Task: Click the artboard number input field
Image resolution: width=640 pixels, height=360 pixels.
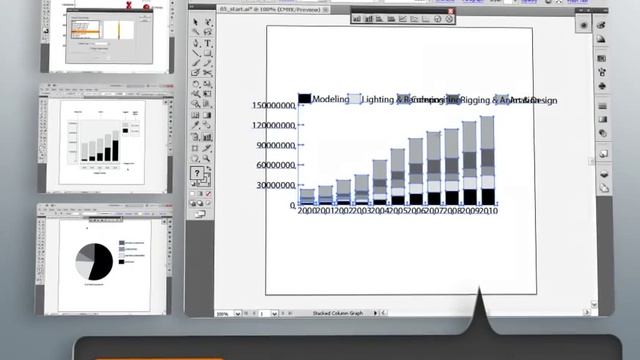Action: (x=264, y=314)
